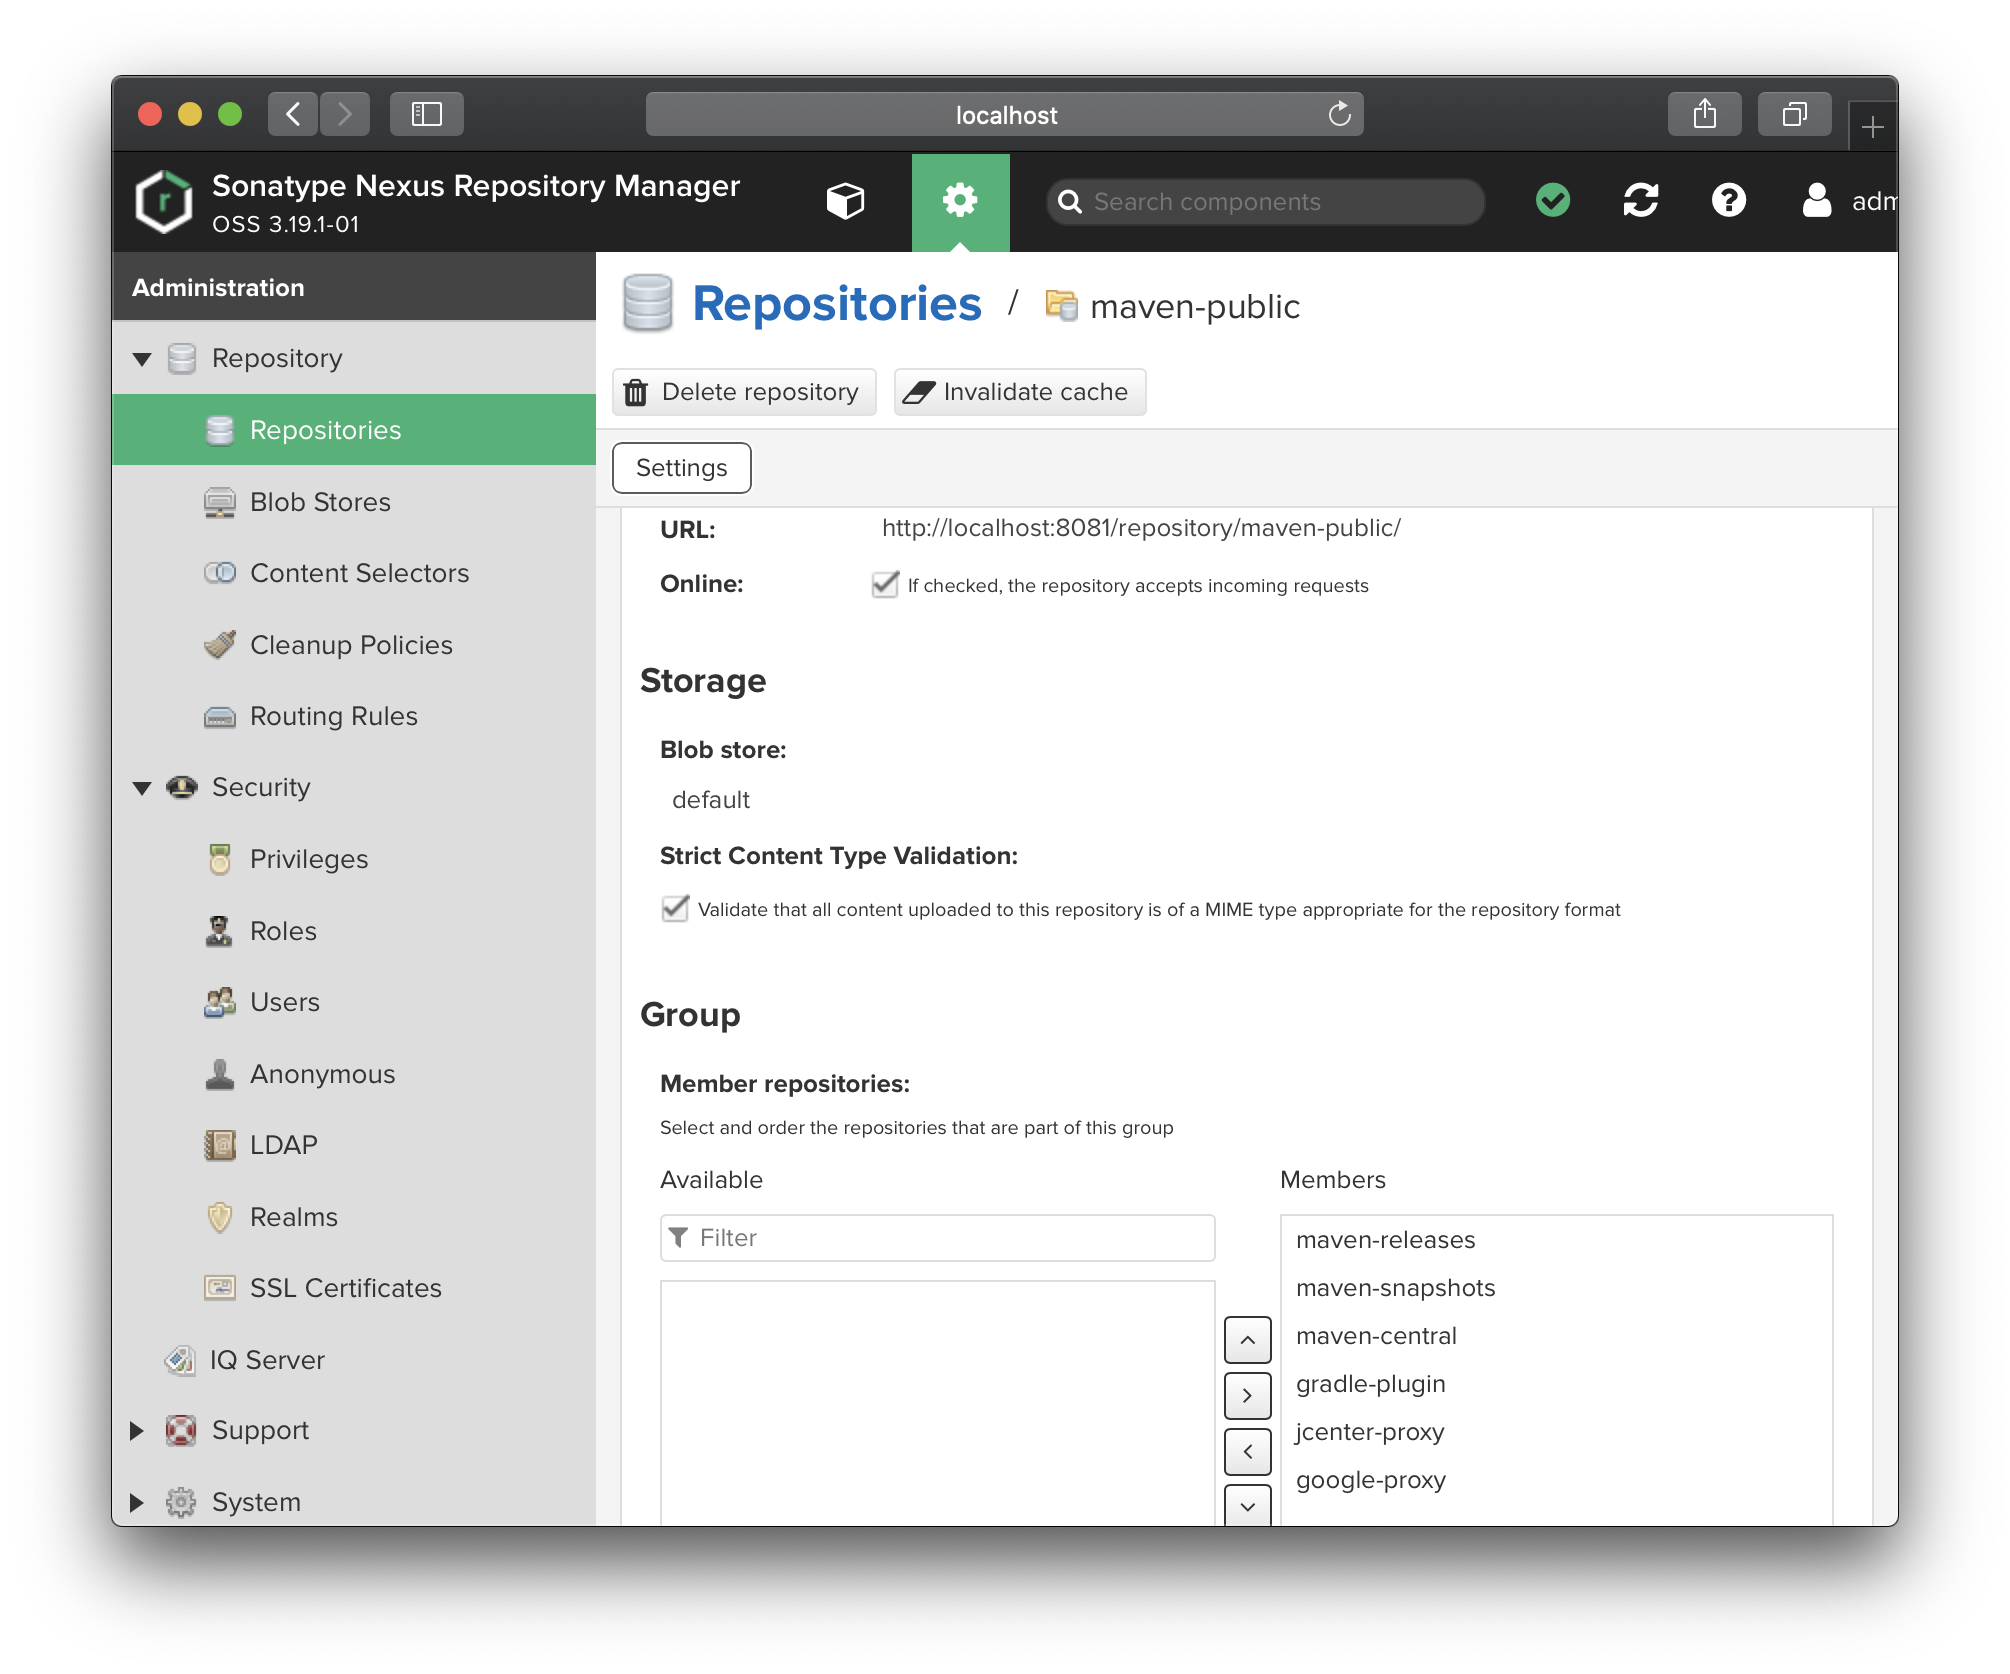This screenshot has height=1674, width=2010.
Task: Select maven-central in Members list
Action: tap(1556, 1336)
